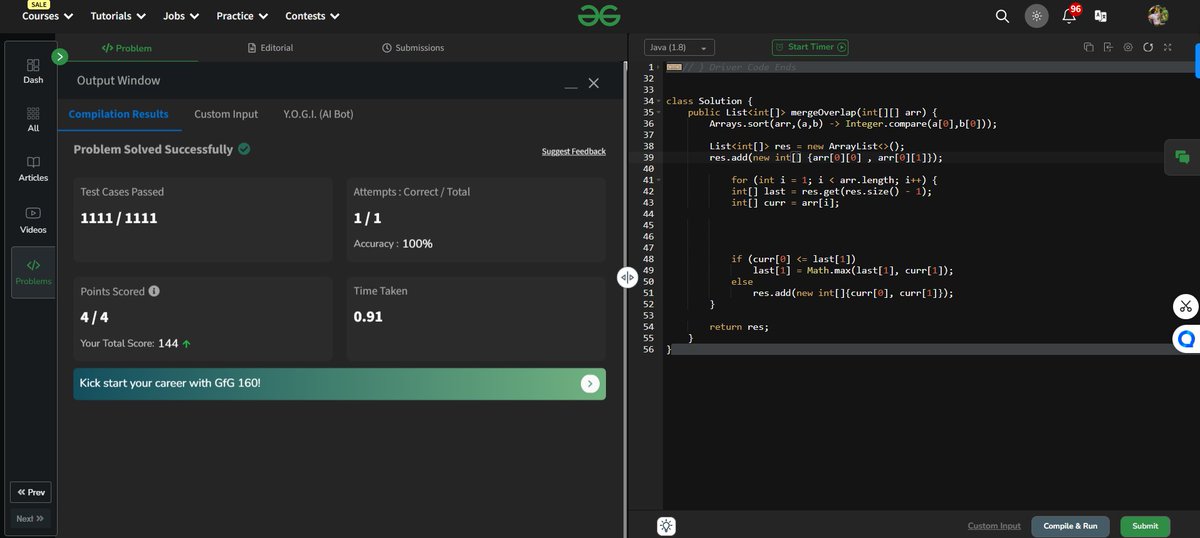Open Problems in the left sidebar
The image size is (1200, 538).
[x=33, y=272]
